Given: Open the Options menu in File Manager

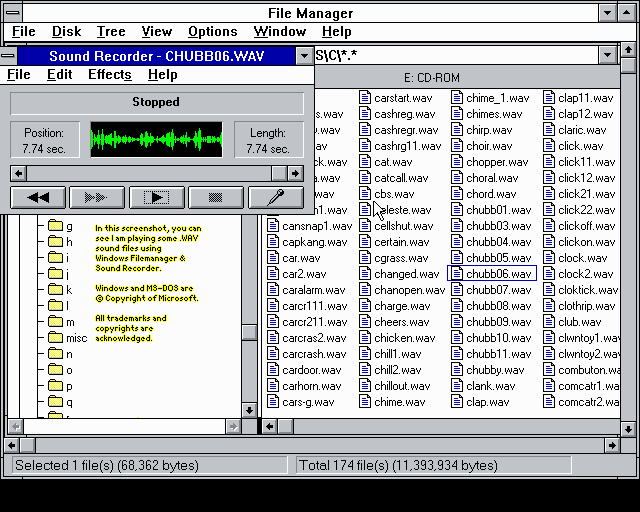Looking at the screenshot, I should pyautogui.click(x=212, y=32).
